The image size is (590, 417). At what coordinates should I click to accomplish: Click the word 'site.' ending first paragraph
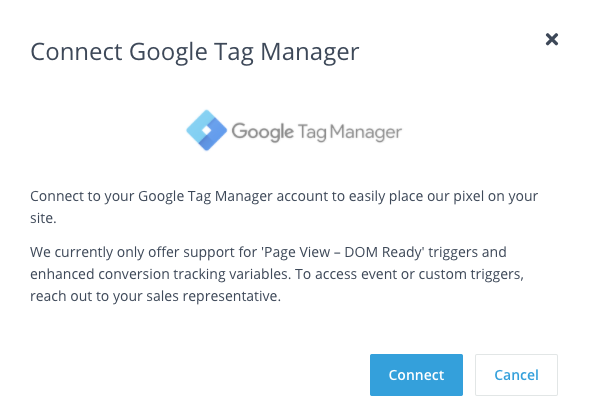pyautogui.click(x=43, y=218)
